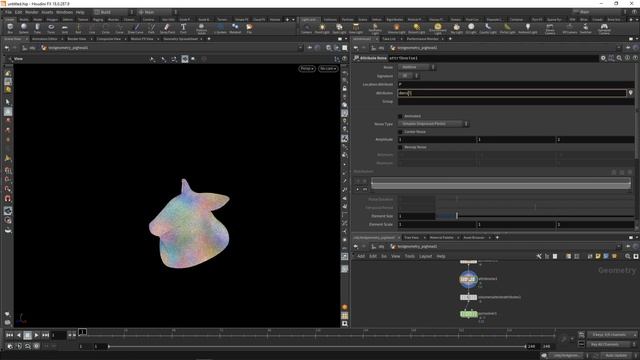Switch to the Take List tab

pos(389,39)
